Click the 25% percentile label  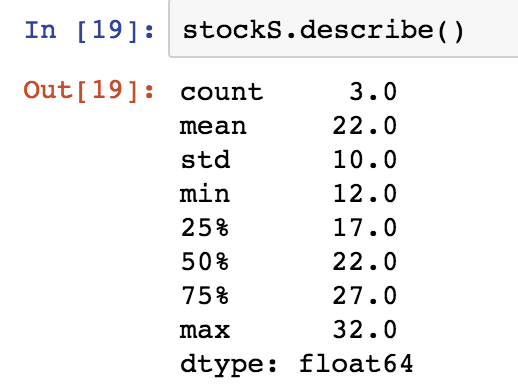205,227
